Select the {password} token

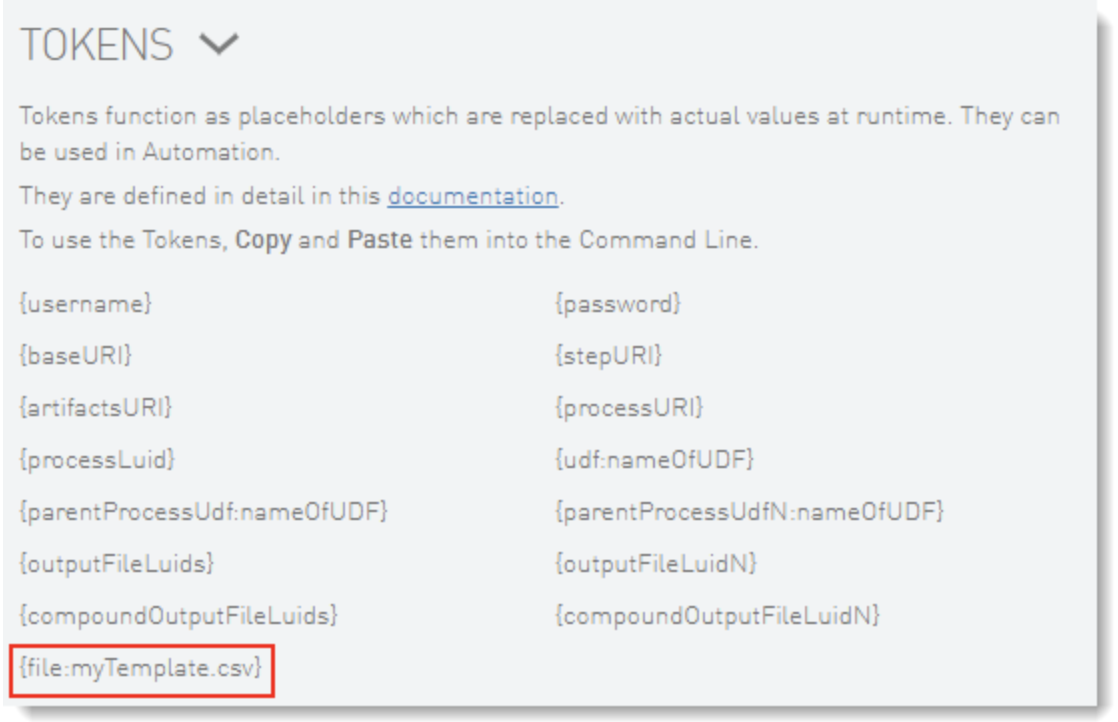click(617, 303)
